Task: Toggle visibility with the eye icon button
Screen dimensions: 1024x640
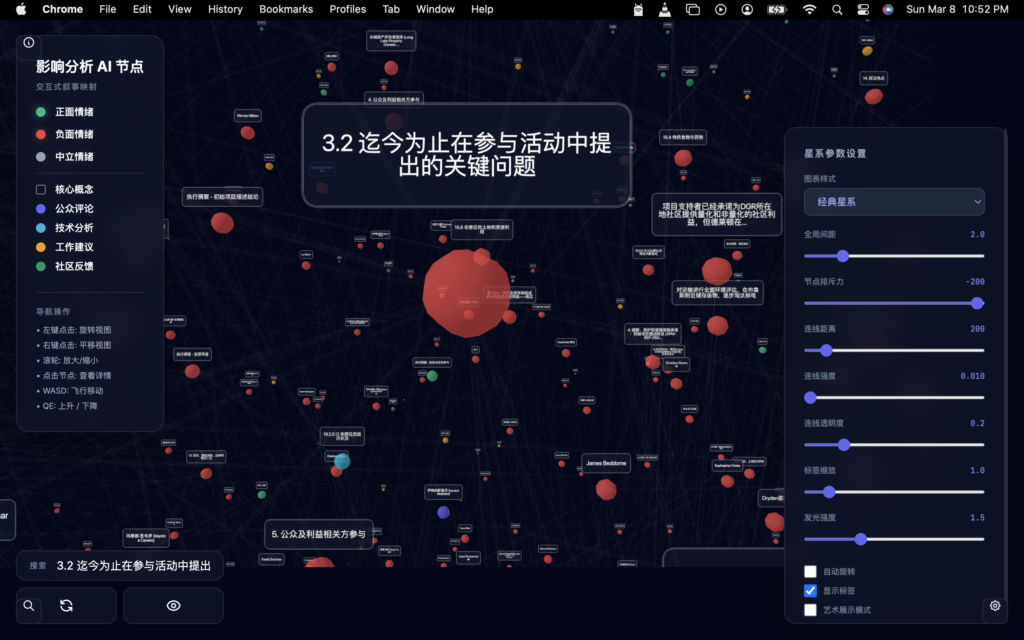Action: click(x=173, y=606)
